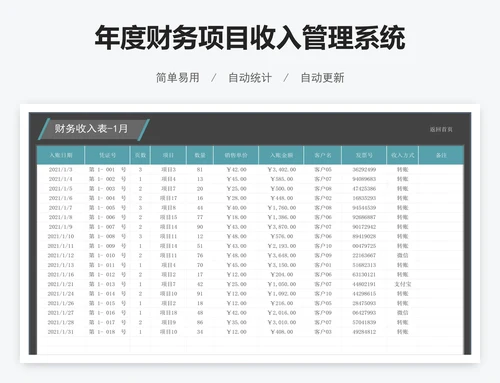Click the 入账日期 column header
Image resolution: width=500 pixels, height=383 pixels.
coord(61,155)
